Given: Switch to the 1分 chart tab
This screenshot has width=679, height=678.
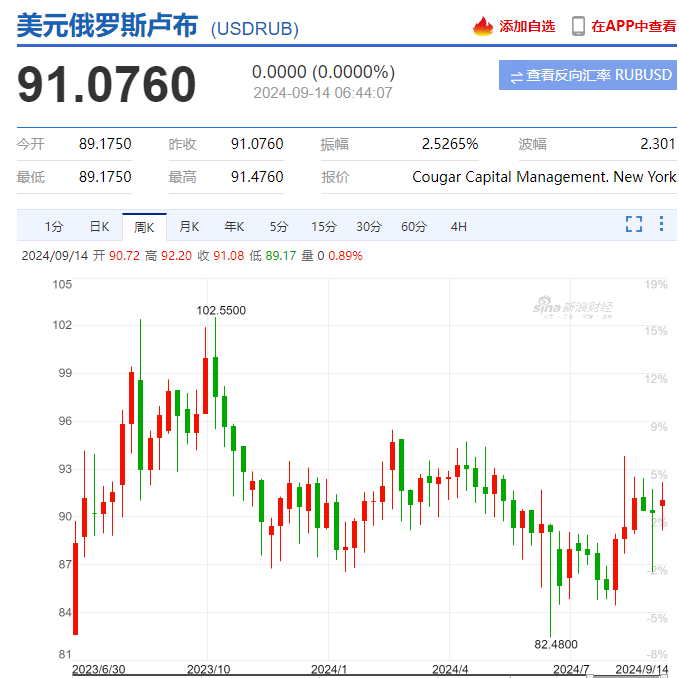Looking at the screenshot, I should pyautogui.click(x=54, y=226).
